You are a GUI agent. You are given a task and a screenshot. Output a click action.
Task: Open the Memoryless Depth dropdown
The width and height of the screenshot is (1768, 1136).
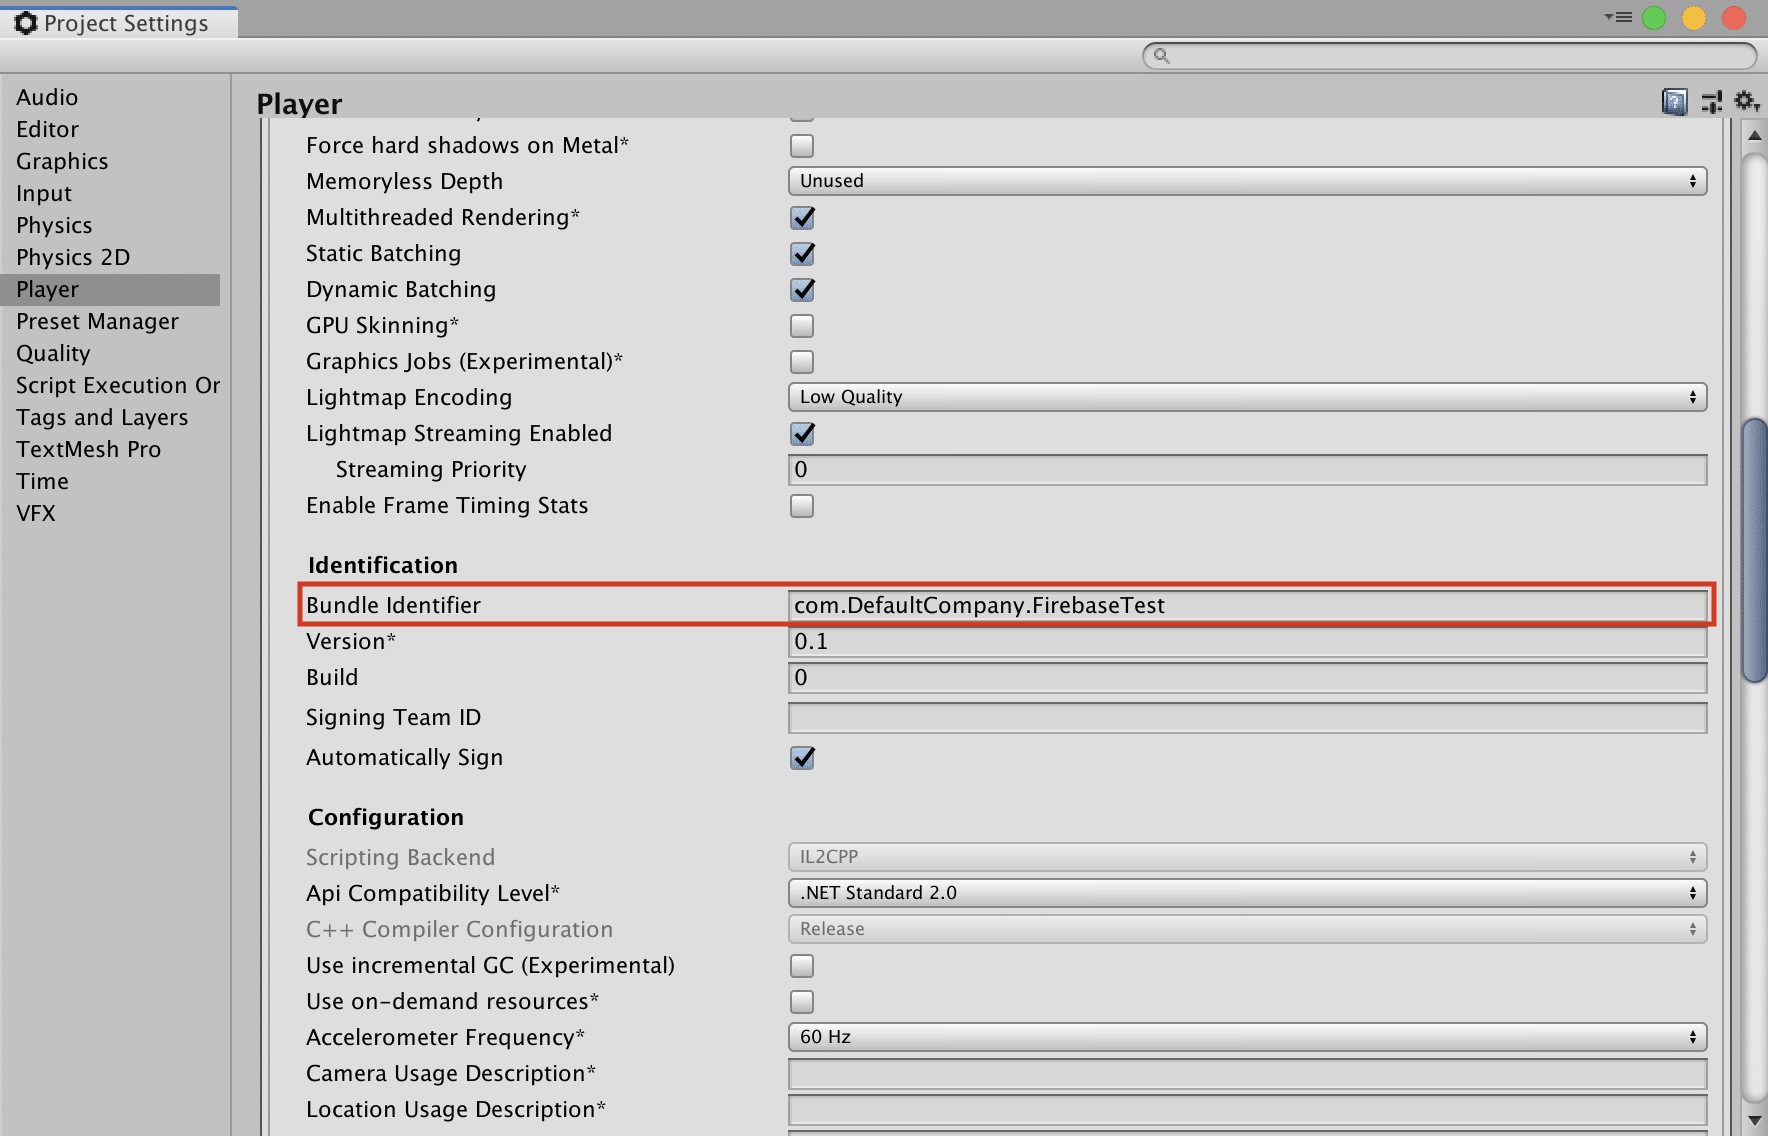1245,181
